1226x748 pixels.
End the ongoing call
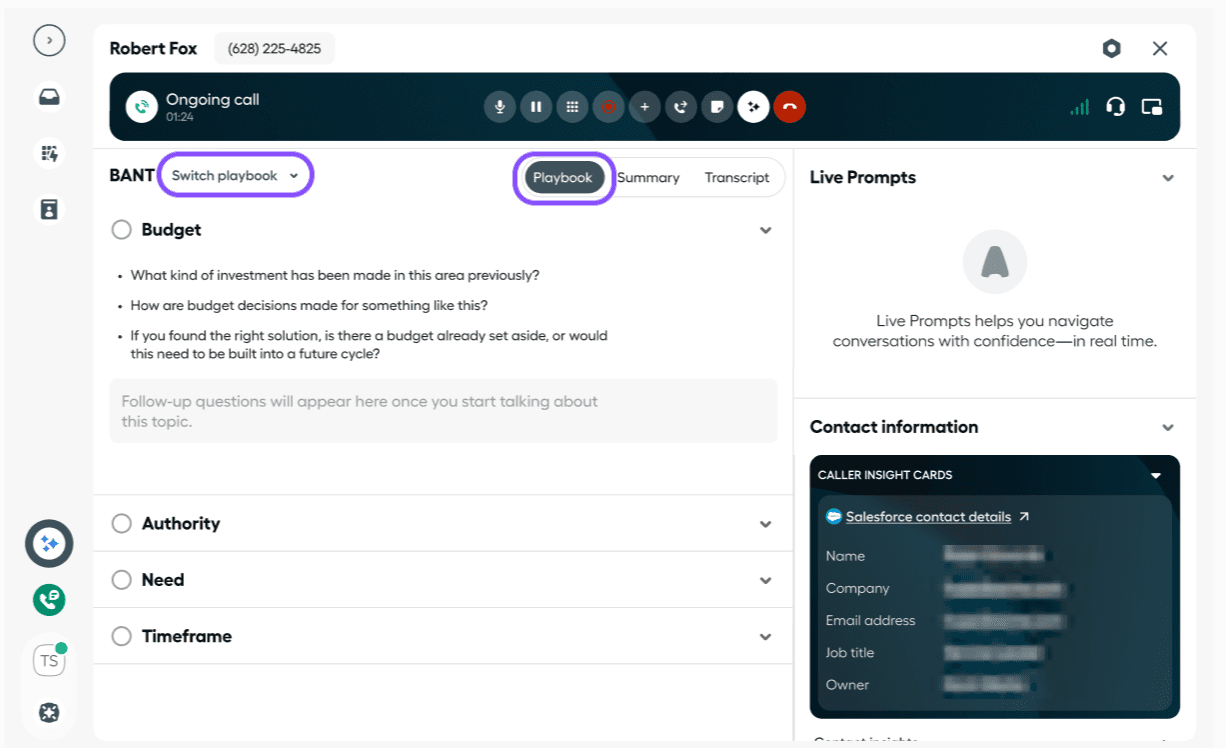[790, 107]
